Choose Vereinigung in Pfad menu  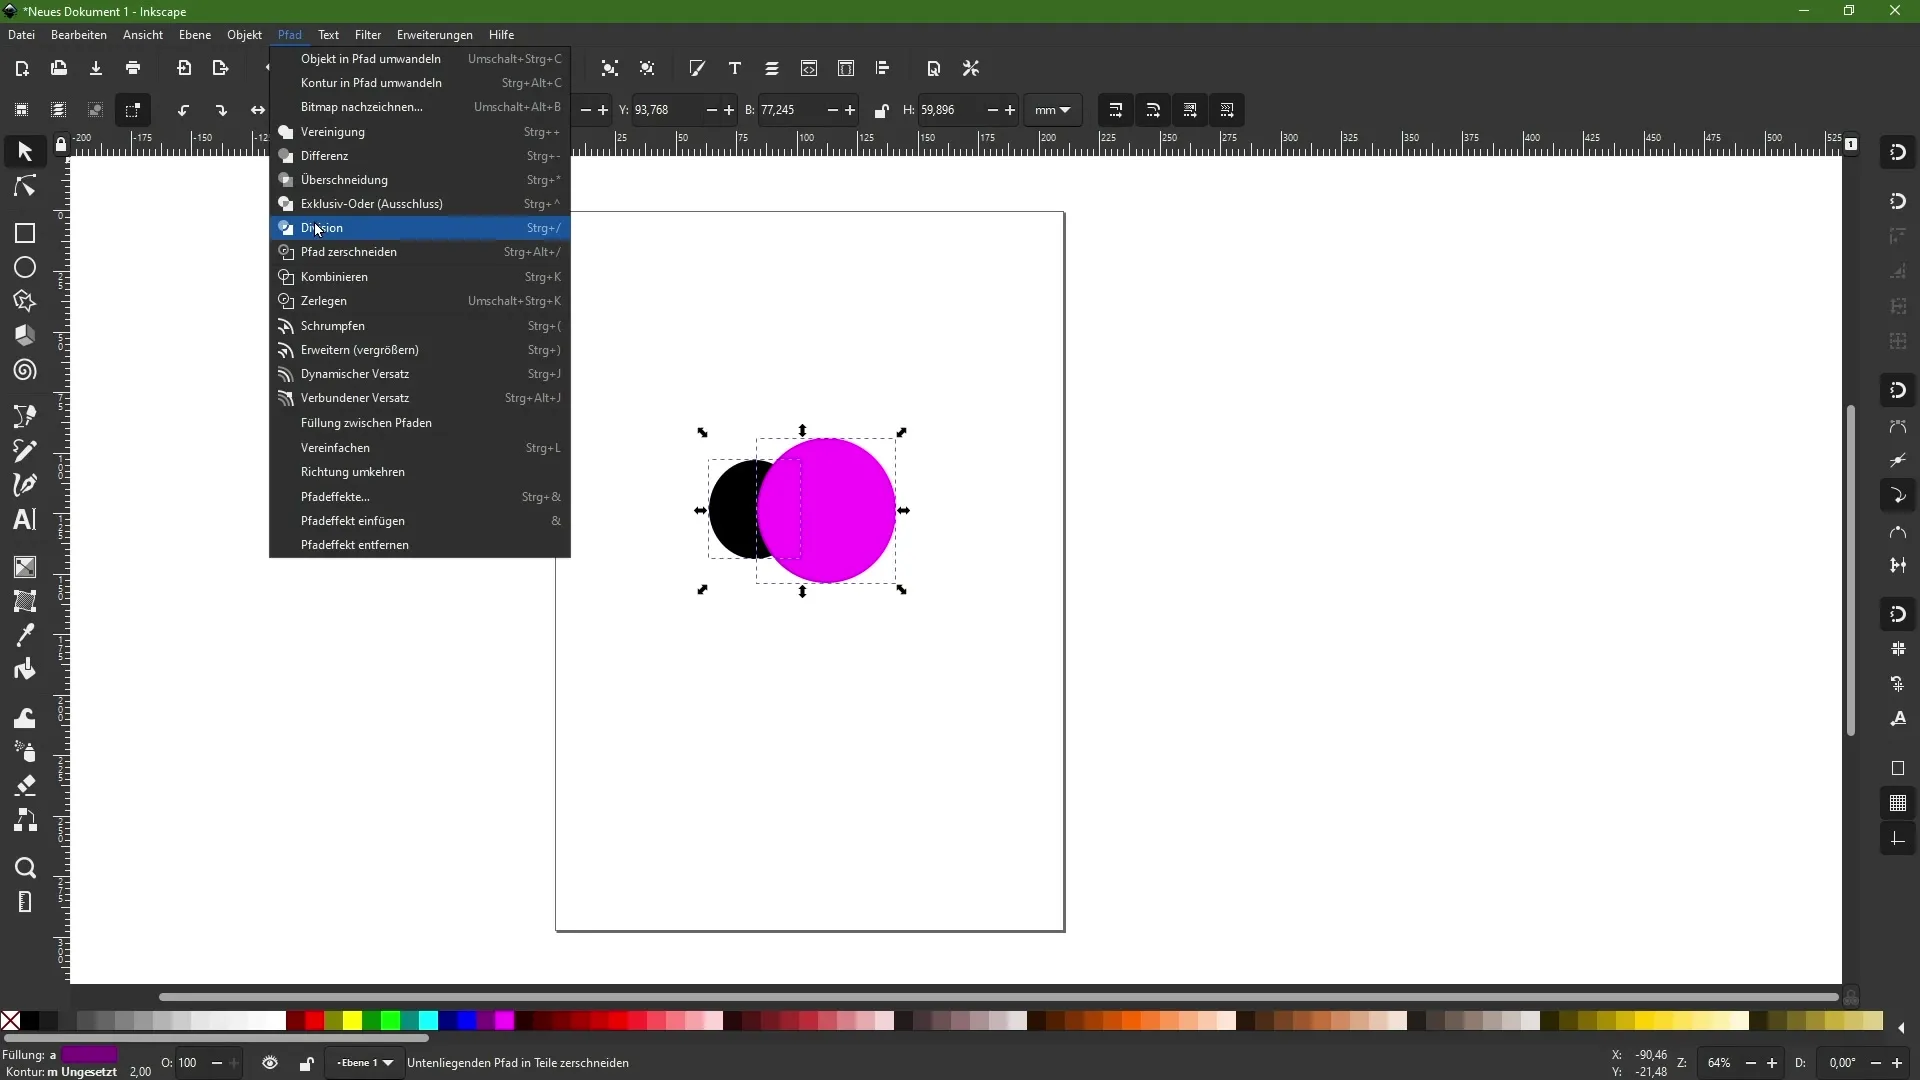[420, 132]
